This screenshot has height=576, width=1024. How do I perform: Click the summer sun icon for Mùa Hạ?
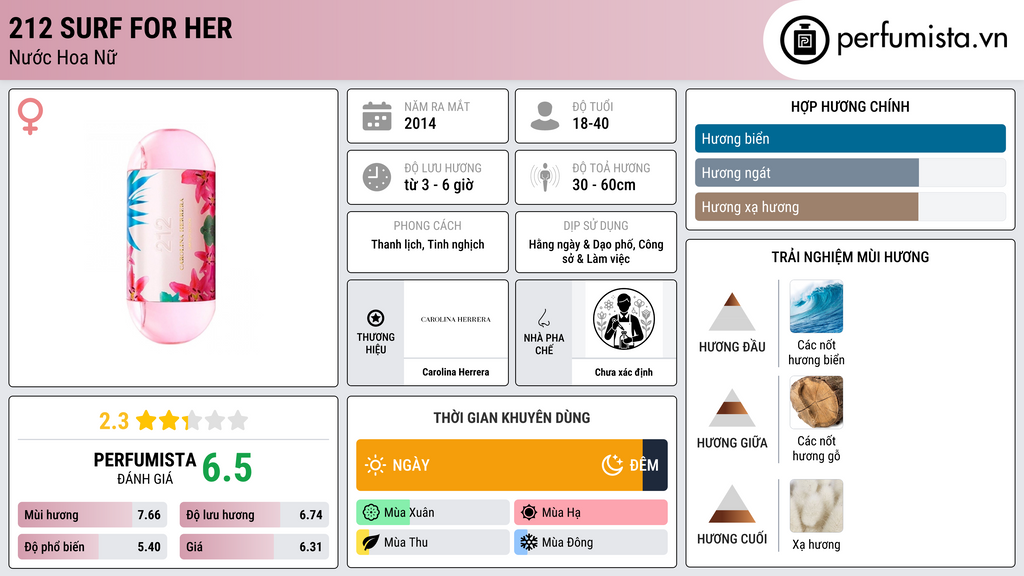point(529,513)
